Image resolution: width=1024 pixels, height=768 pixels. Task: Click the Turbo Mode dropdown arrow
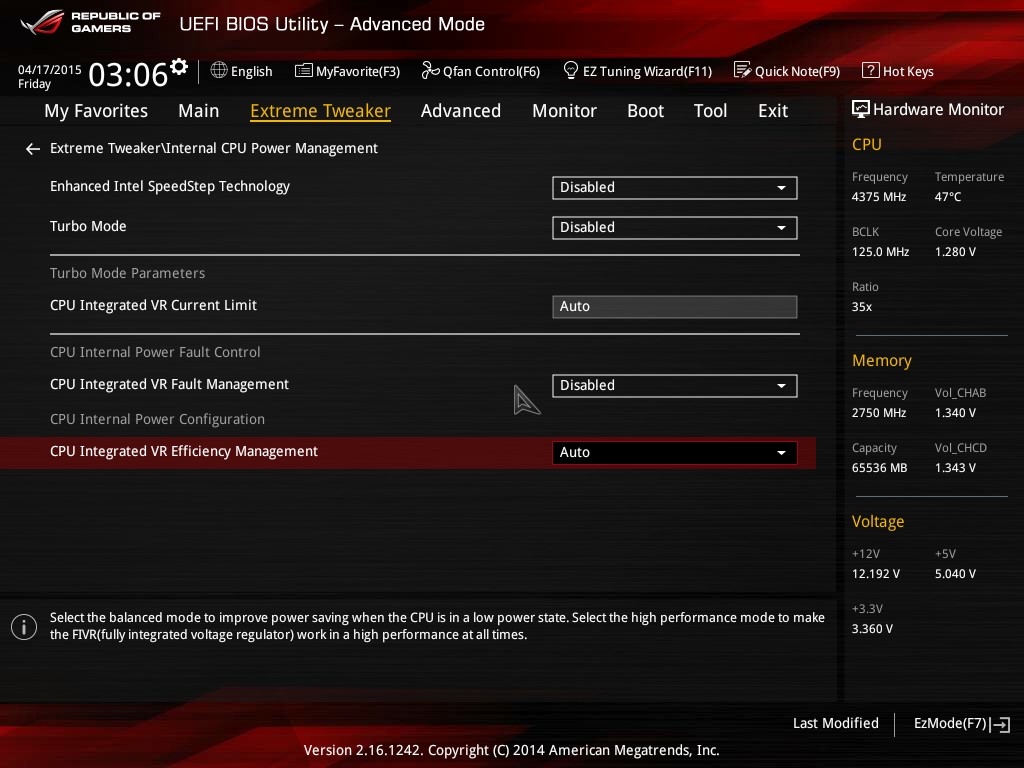pyautogui.click(x=781, y=228)
